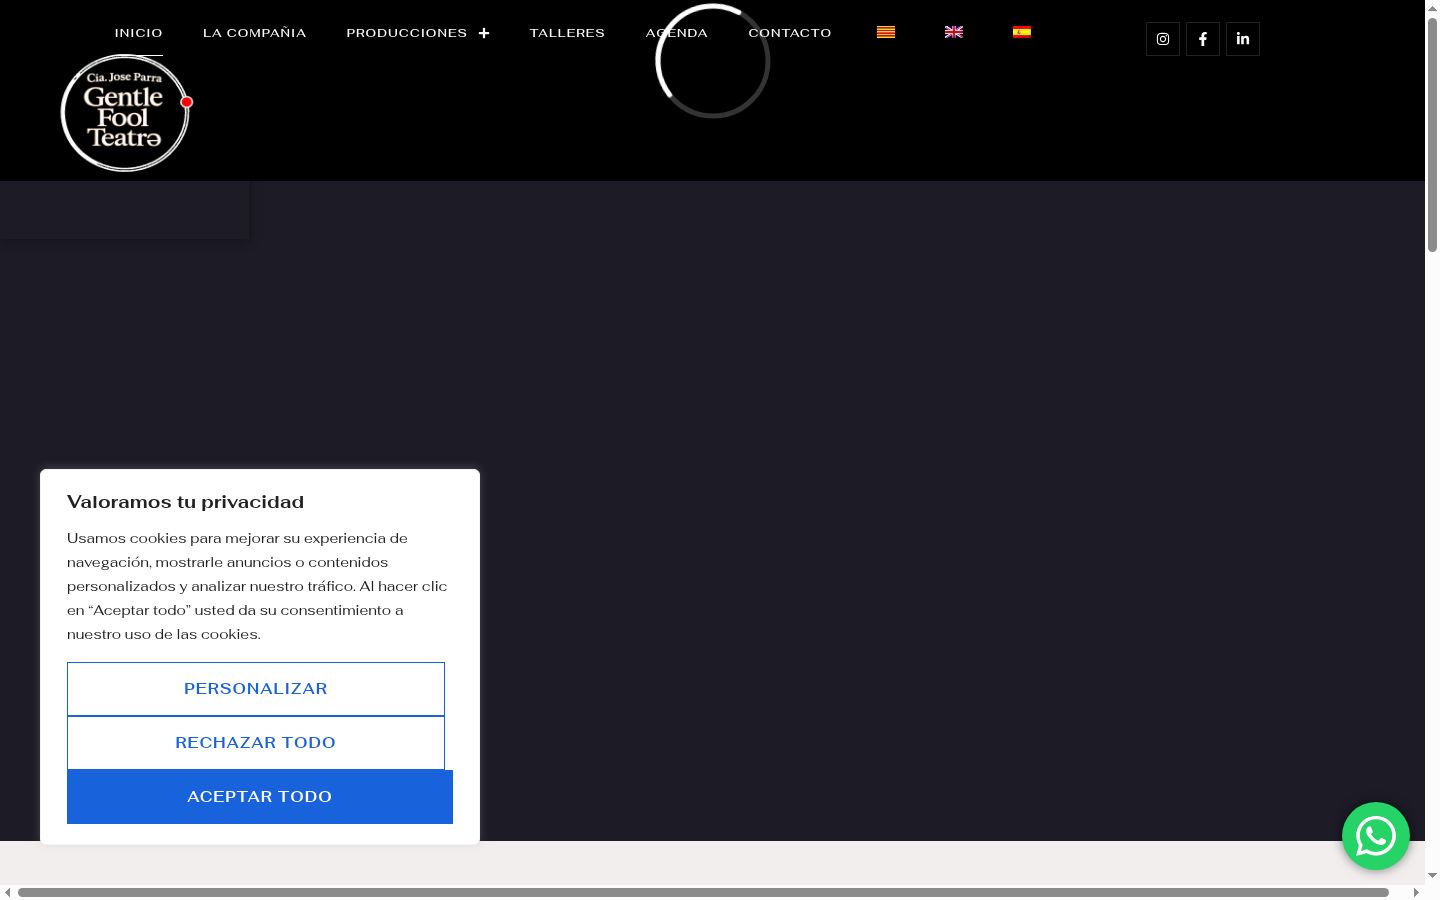1440x900 pixels.
Task: Open the LinkedIn social icon
Action: tap(1243, 39)
